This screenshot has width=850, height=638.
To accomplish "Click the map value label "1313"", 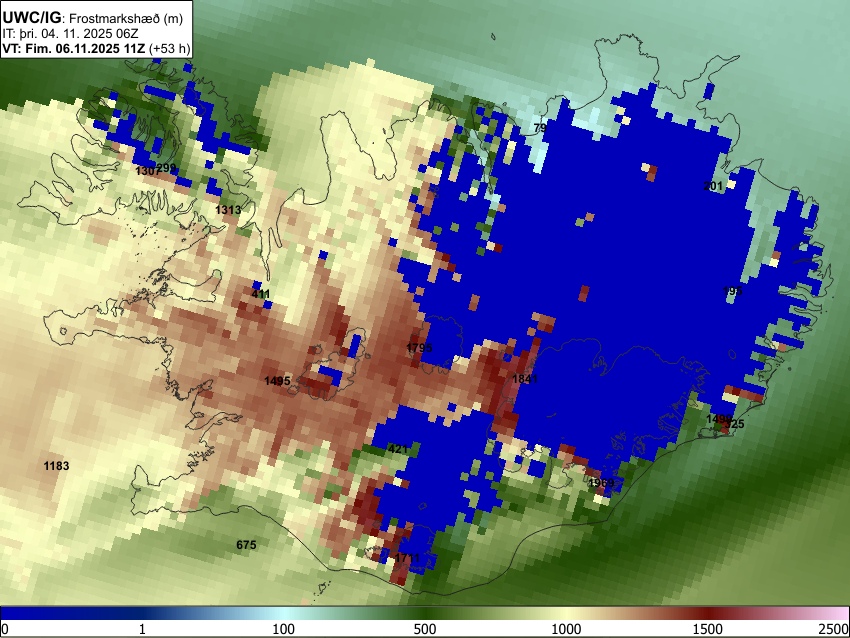I will click(228, 210).
